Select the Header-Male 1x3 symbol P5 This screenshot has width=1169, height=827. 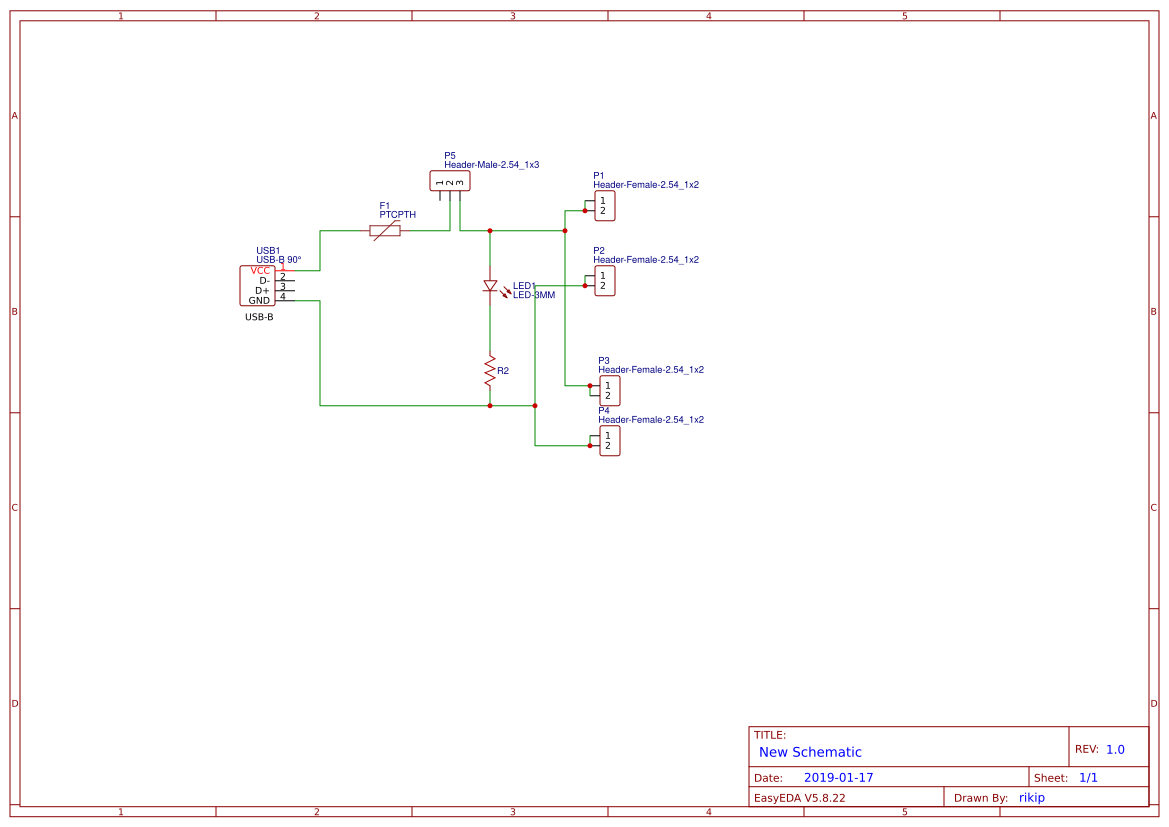[449, 180]
